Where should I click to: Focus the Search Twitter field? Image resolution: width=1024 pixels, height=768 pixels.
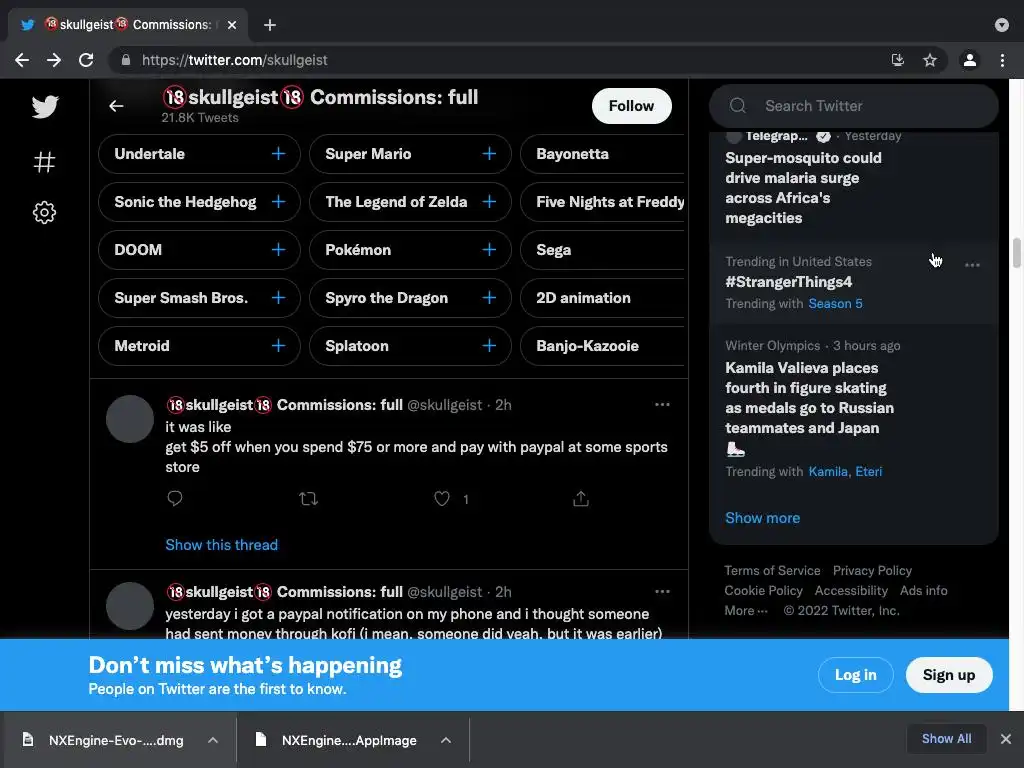click(x=854, y=106)
